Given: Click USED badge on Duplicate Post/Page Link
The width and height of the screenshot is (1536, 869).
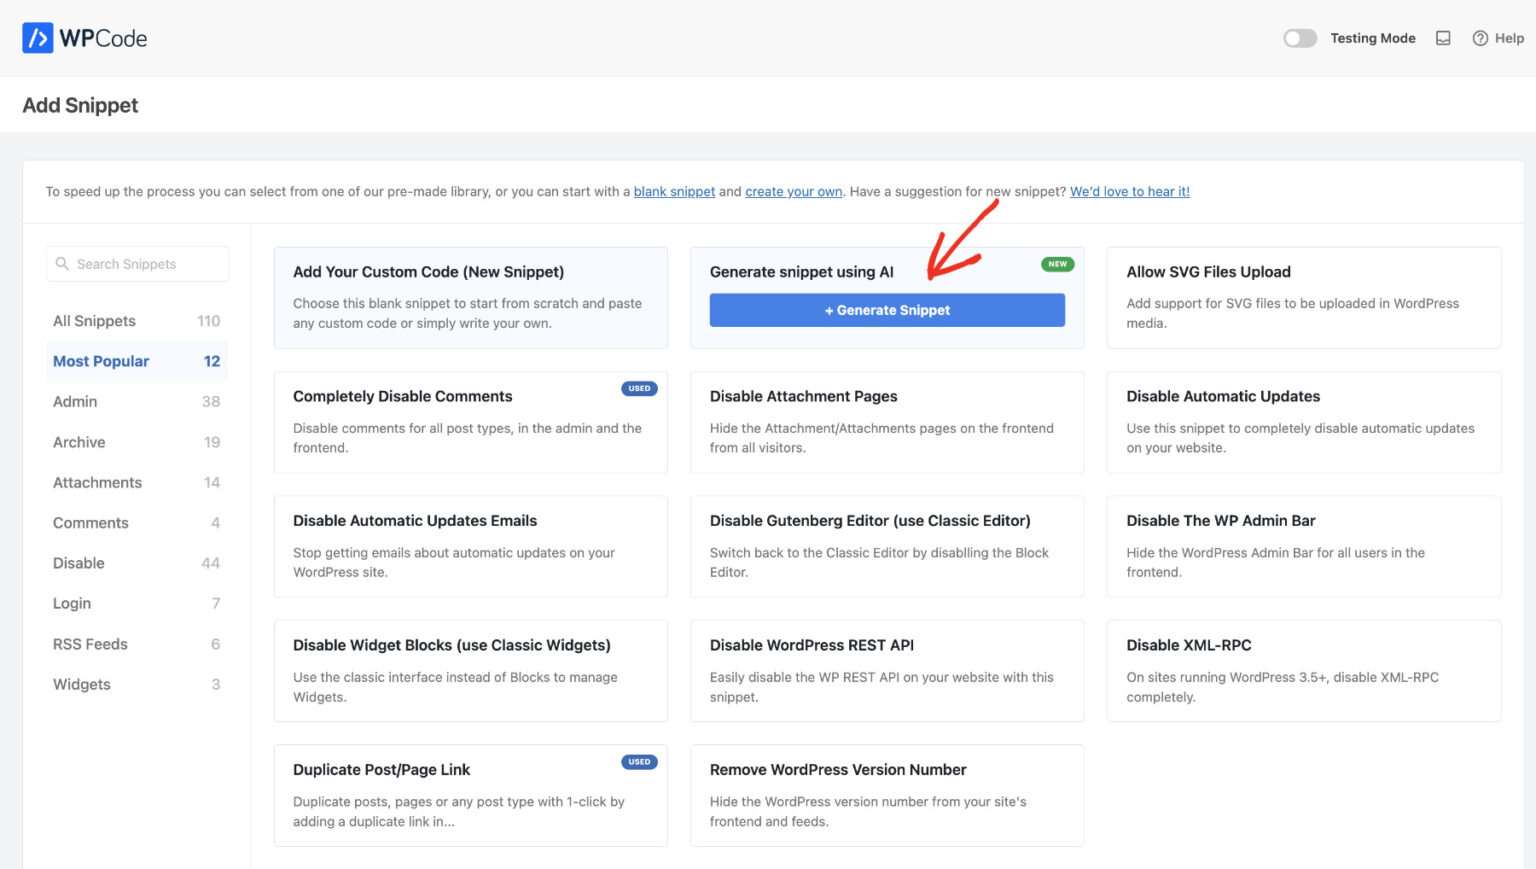Looking at the screenshot, I should click(639, 761).
